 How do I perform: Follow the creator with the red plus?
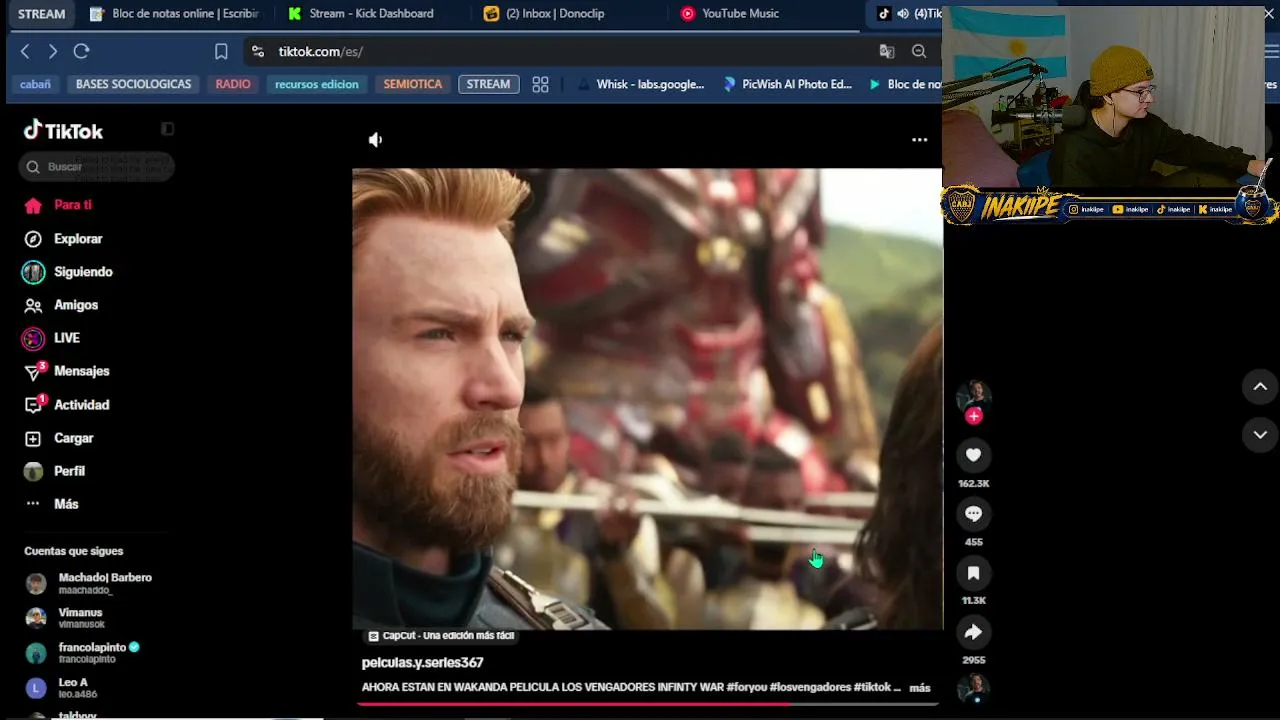tap(974, 416)
